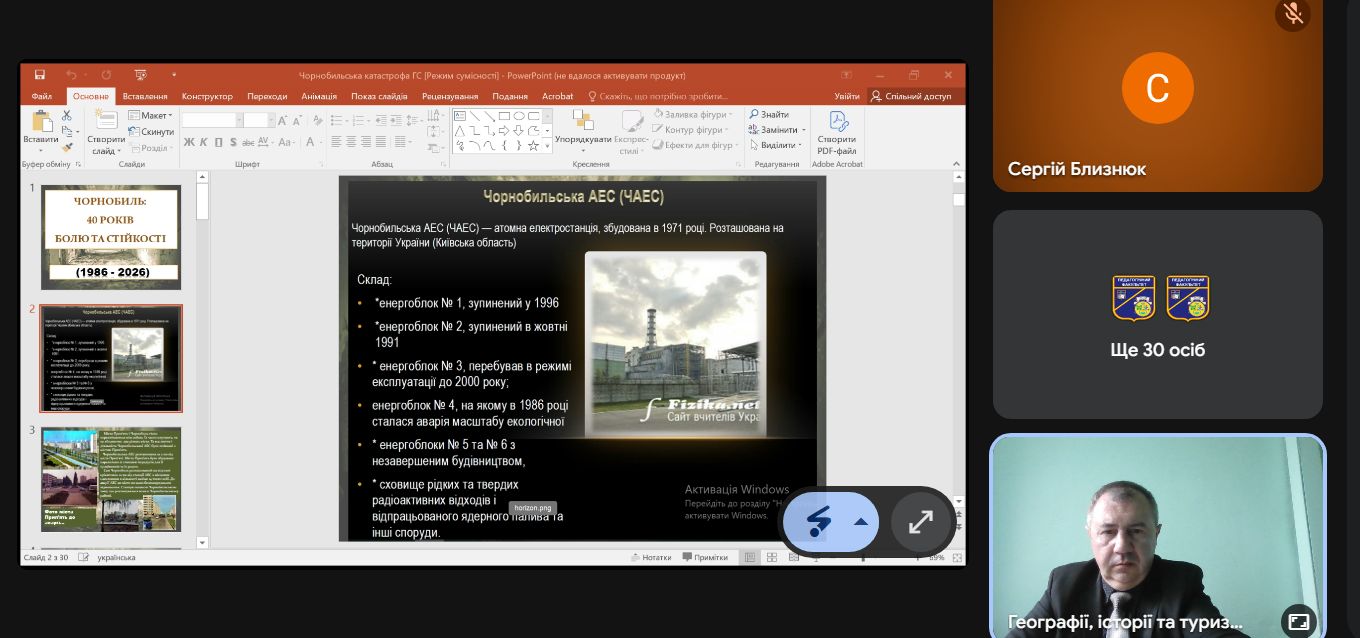The height and width of the screenshot is (638, 1360).
Task: Open the Вставлення ribbon tab
Action: coord(145,96)
